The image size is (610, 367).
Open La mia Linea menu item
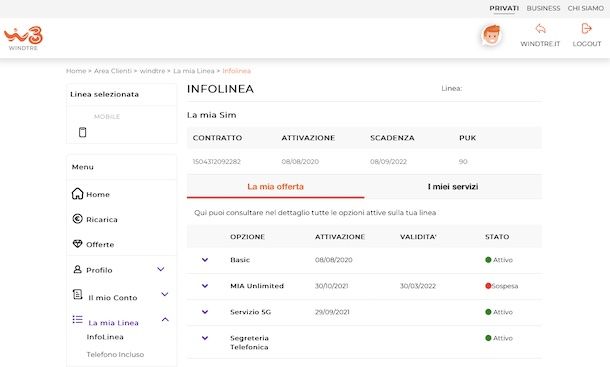113,323
